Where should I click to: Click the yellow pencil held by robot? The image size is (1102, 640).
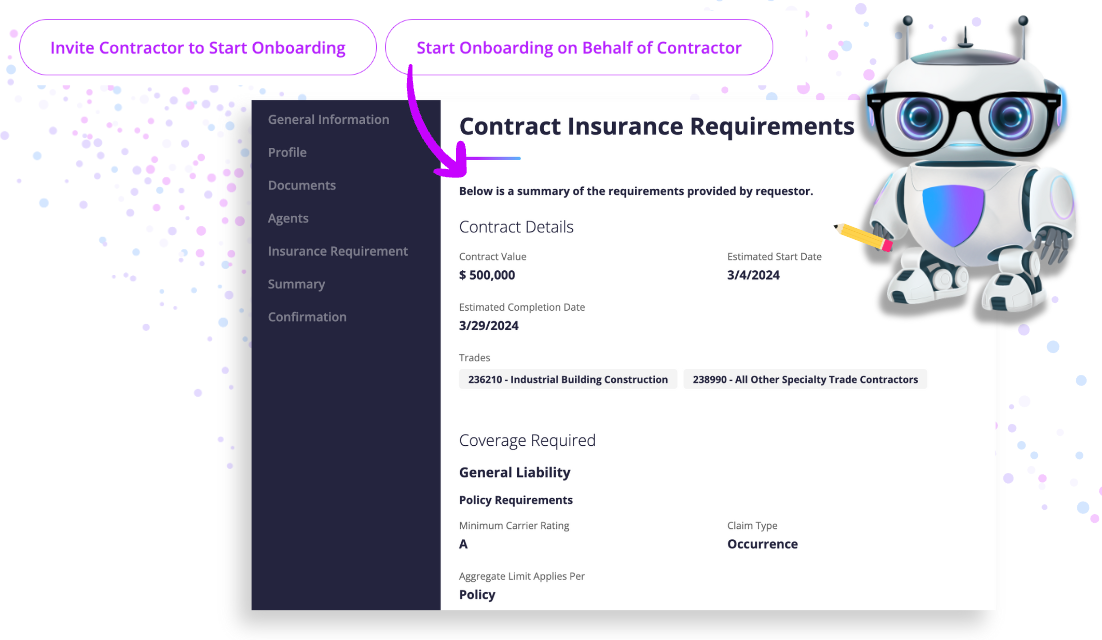click(x=862, y=235)
